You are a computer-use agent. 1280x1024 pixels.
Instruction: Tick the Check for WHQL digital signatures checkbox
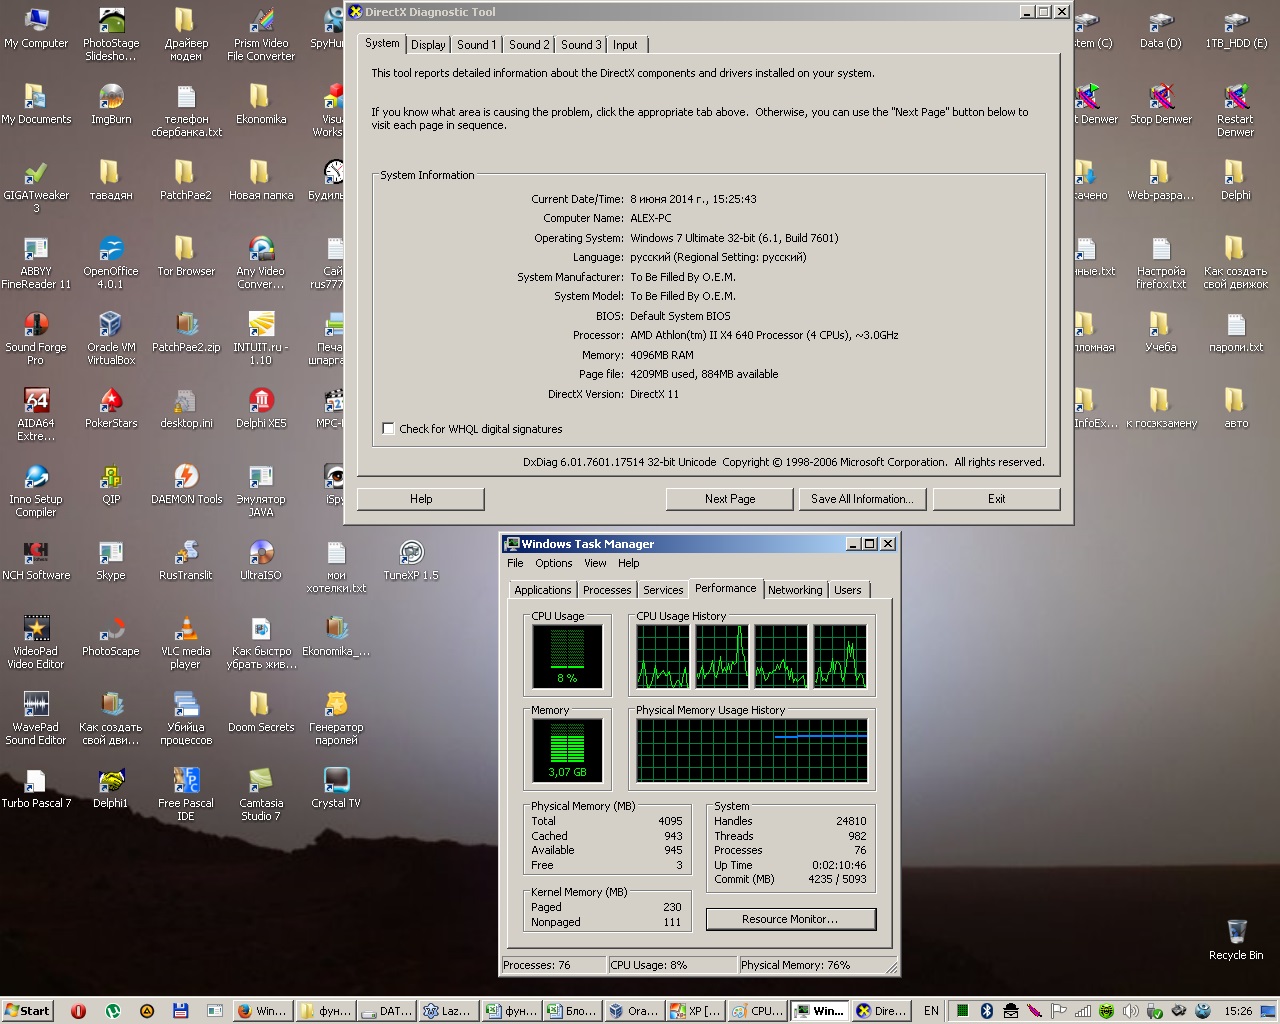tap(389, 429)
